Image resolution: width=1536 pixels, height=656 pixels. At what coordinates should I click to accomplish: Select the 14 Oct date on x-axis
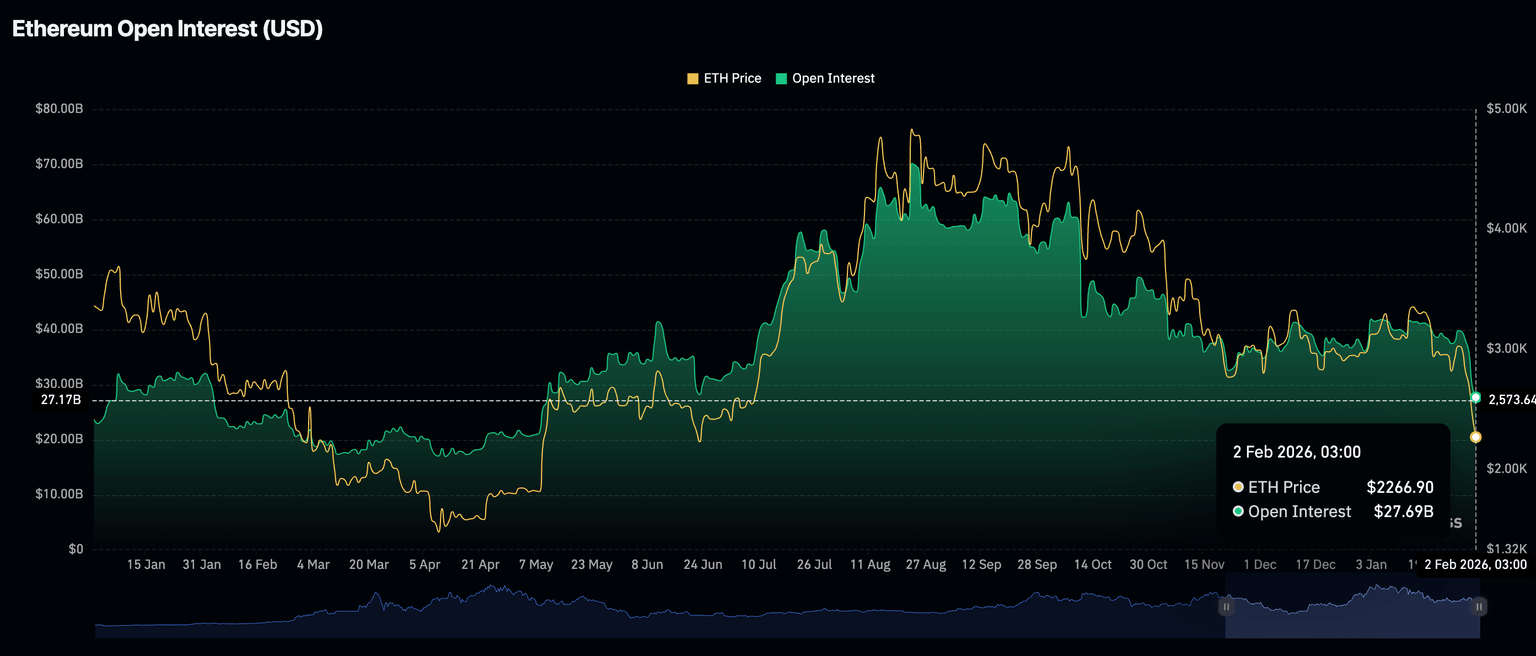[1093, 565]
